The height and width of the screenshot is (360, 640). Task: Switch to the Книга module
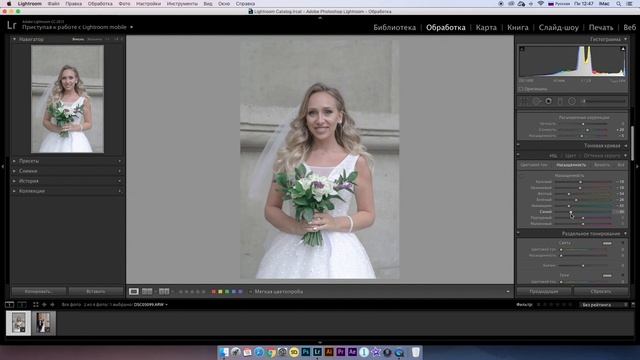click(x=518, y=27)
